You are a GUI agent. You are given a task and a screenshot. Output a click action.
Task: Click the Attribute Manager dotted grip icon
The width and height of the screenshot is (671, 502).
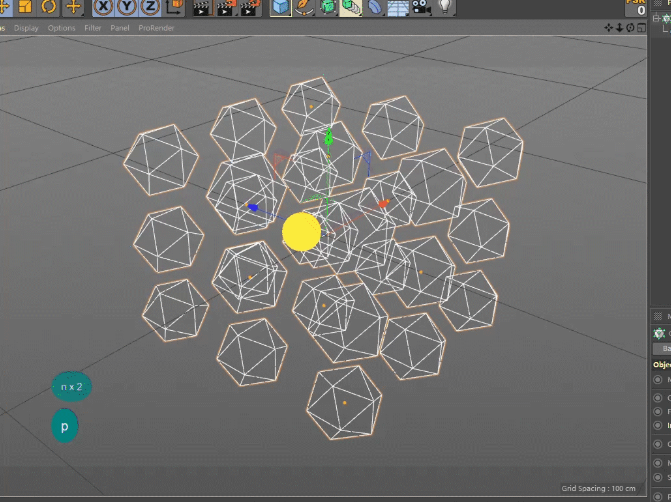point(658,316)
